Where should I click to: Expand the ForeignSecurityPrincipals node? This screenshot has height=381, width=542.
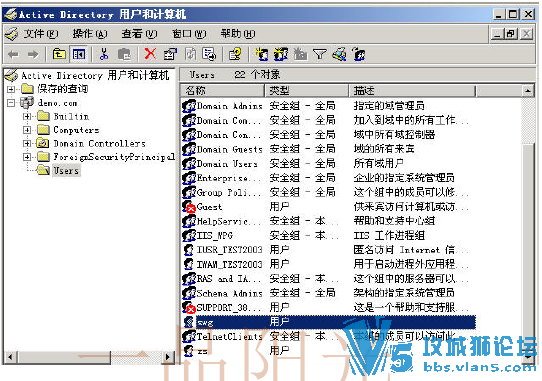(27, 157)
